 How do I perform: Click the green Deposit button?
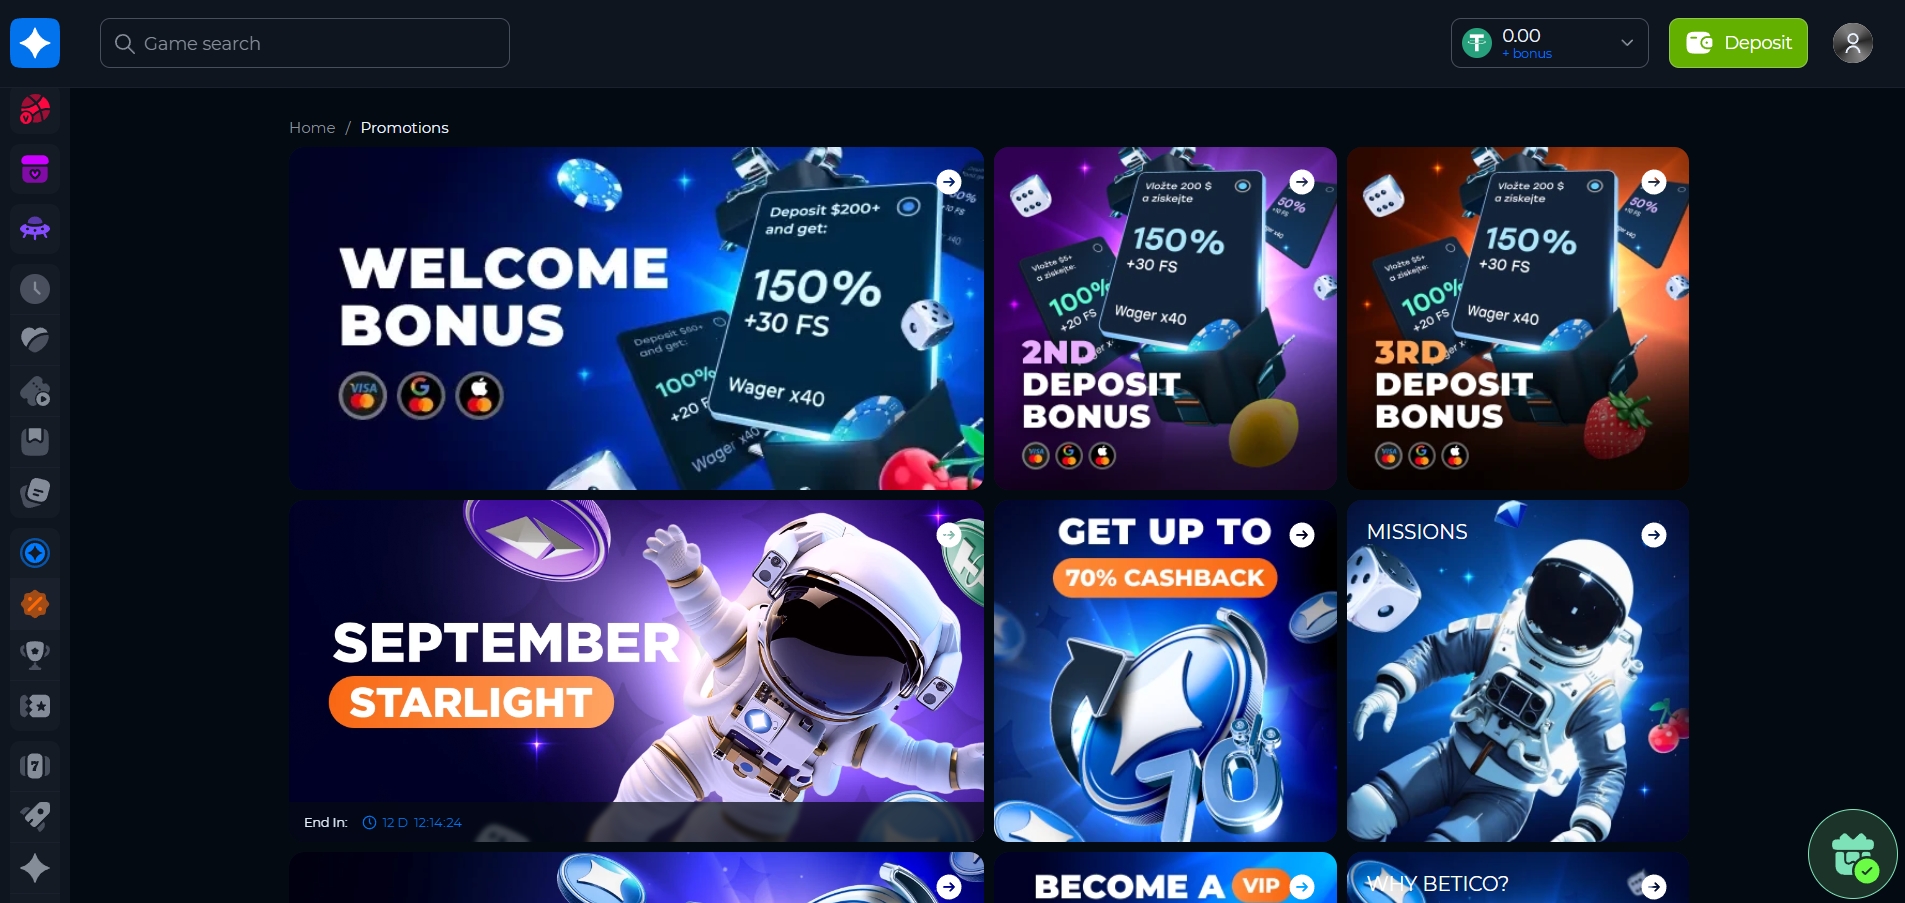coord(1738,43)
